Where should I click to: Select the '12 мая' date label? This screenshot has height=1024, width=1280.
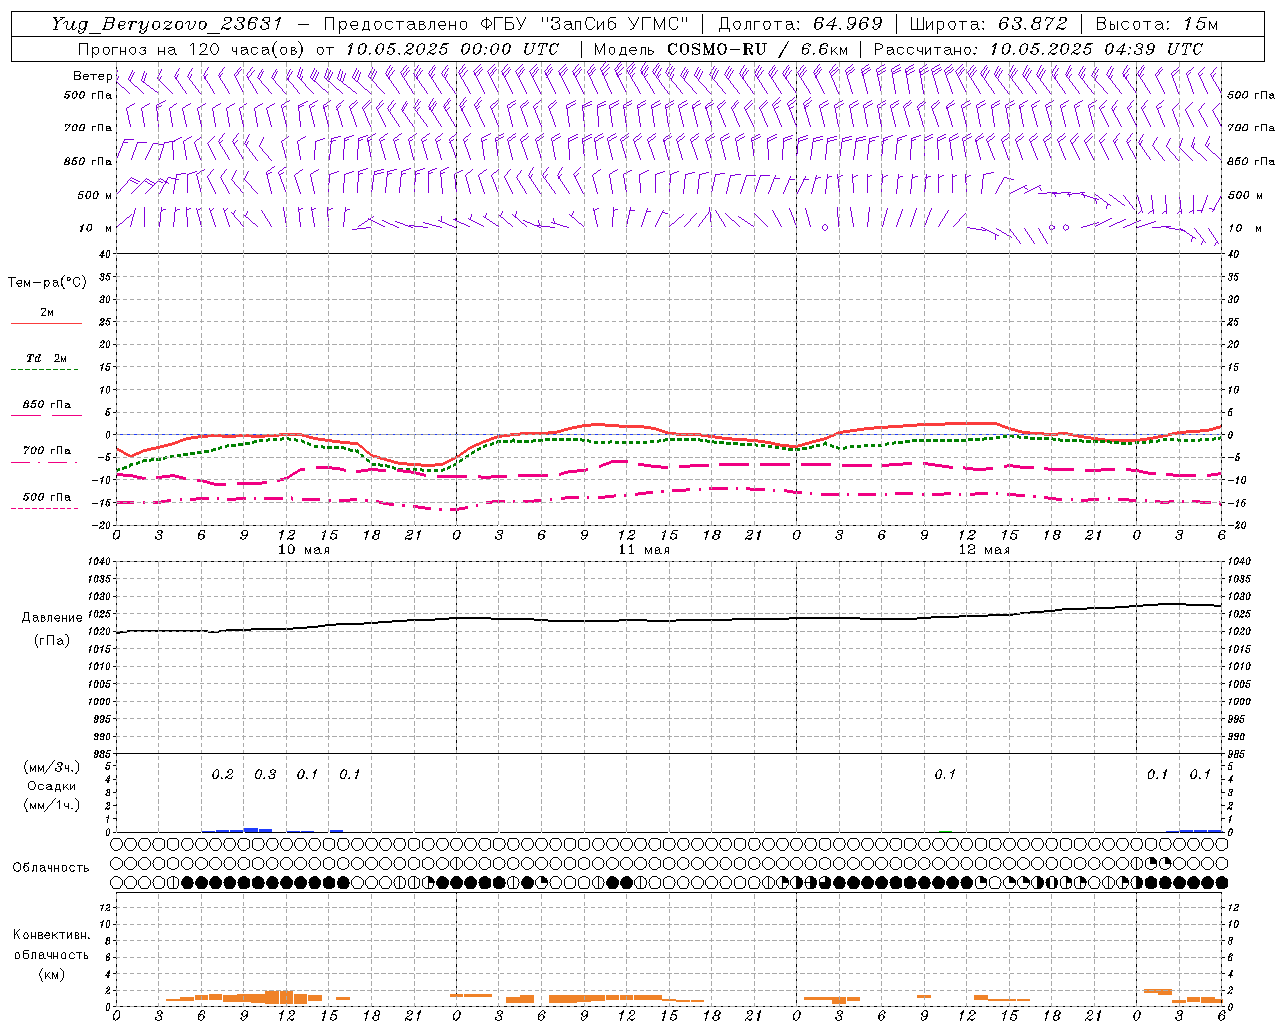(x=984, y=550)
